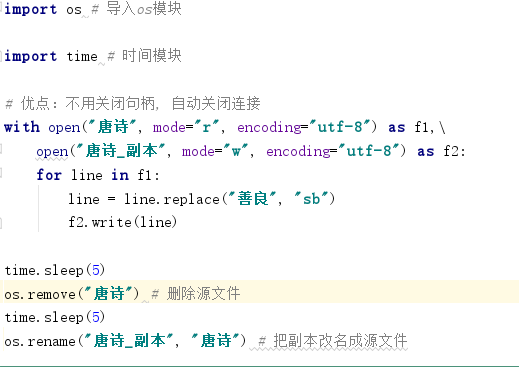Click "os.rename" call
Image resolution: width=519 pixels, height=370 pixels.
pyautogui.click(x=40, y=341)
